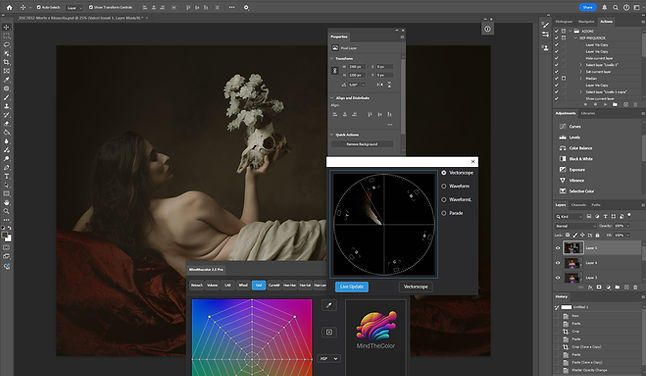
Task: Select the Hand tool
Action: 6,202
